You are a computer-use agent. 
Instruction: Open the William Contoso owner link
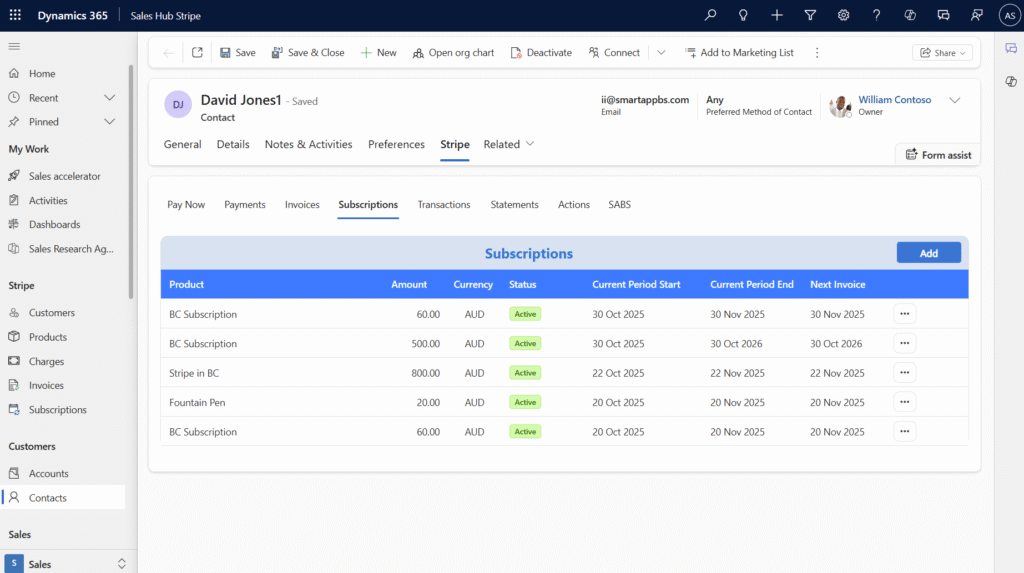895,99
